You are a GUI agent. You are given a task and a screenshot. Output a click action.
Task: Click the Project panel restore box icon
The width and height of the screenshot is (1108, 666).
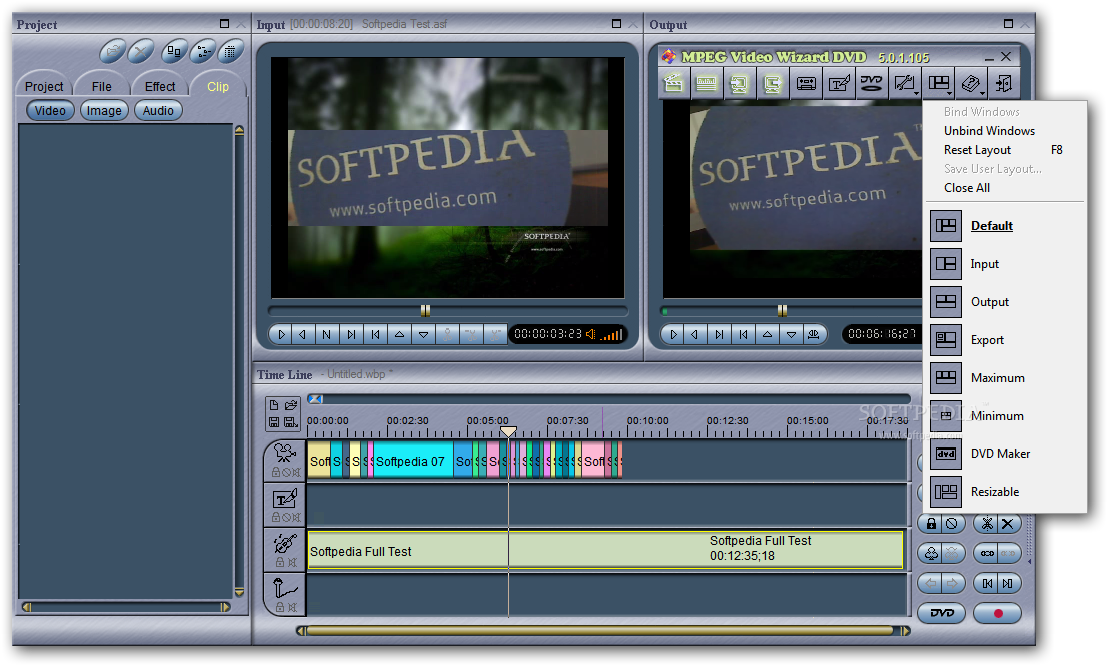pyautogui.click(x=225, y=23)
